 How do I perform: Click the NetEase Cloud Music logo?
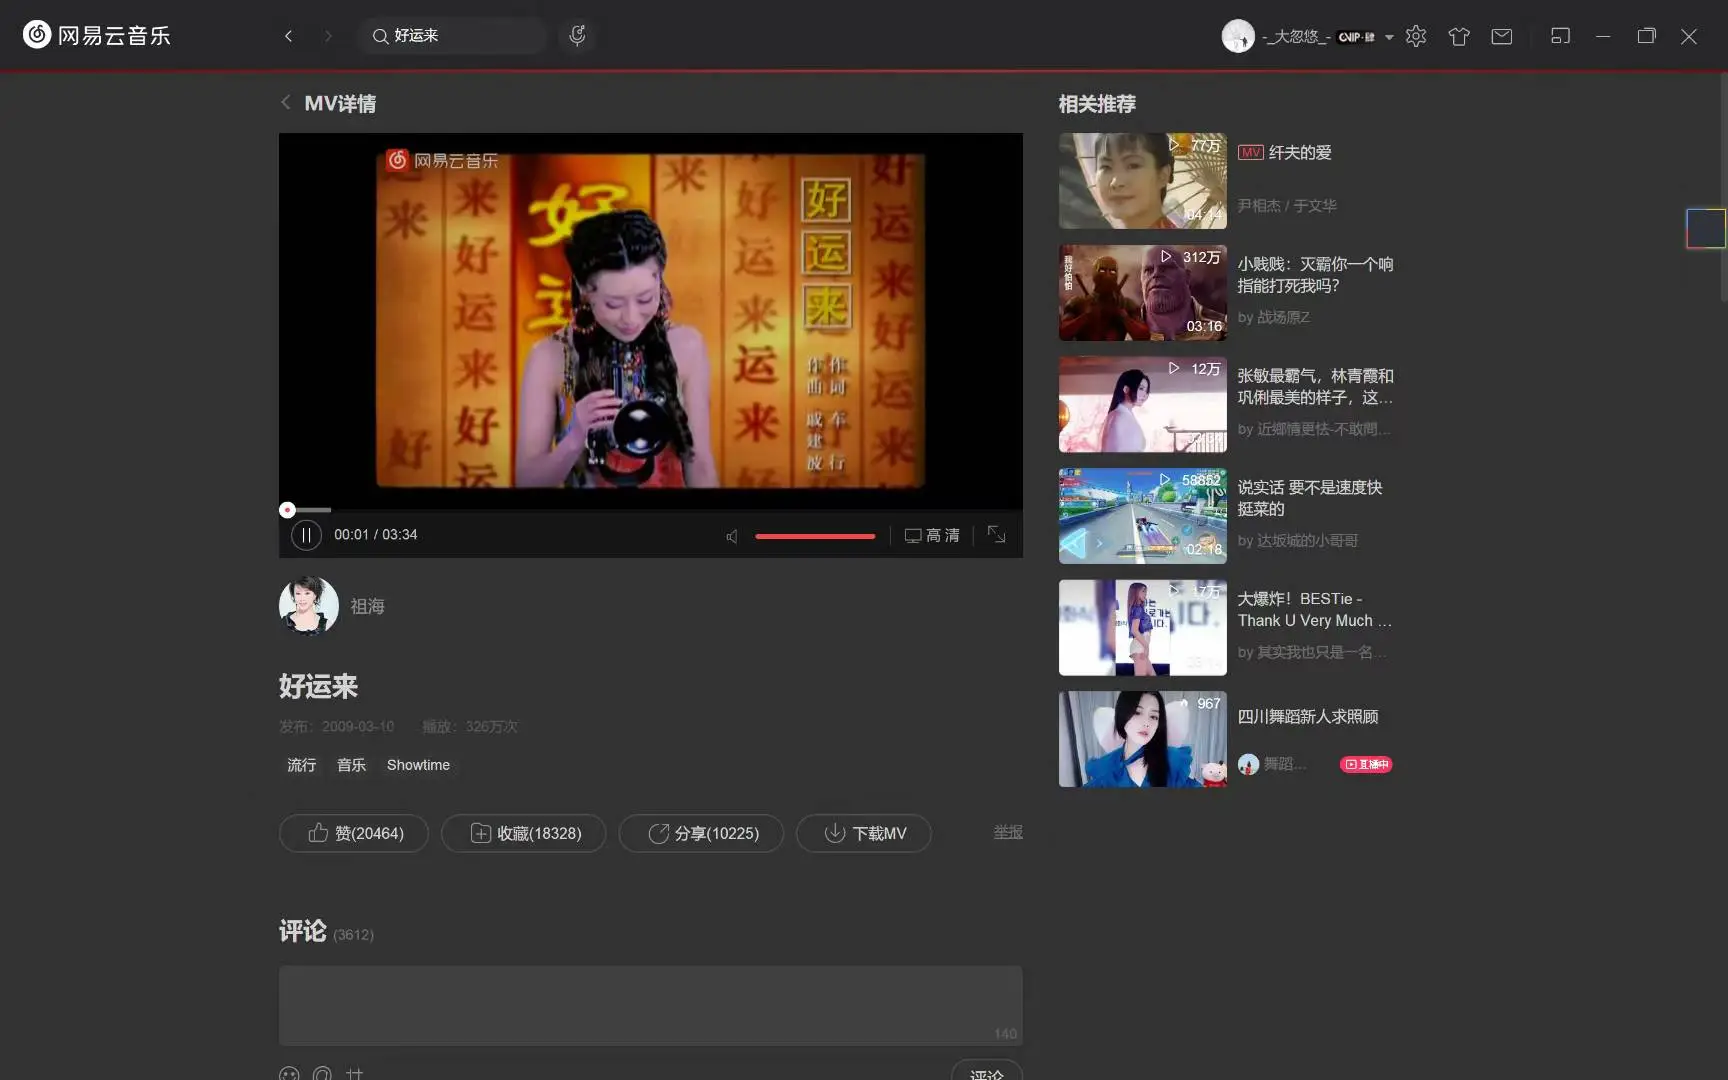coord(97,35)
